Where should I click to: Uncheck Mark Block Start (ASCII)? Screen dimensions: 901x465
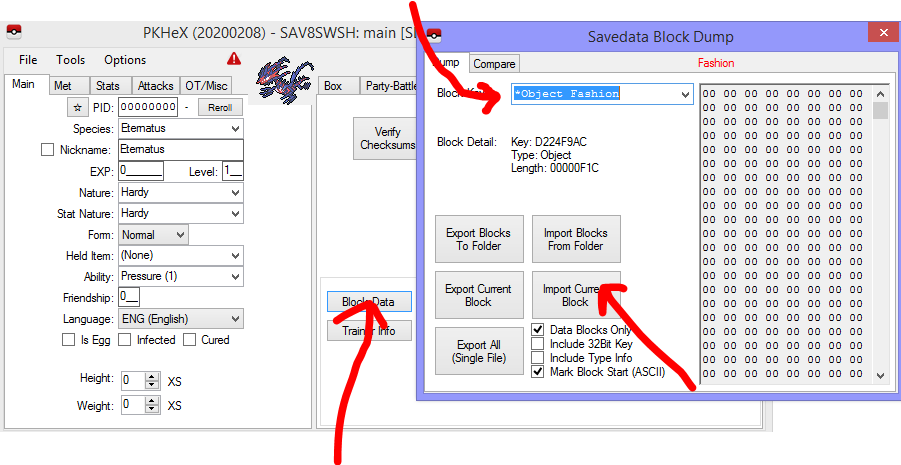(x=538, y=372)
